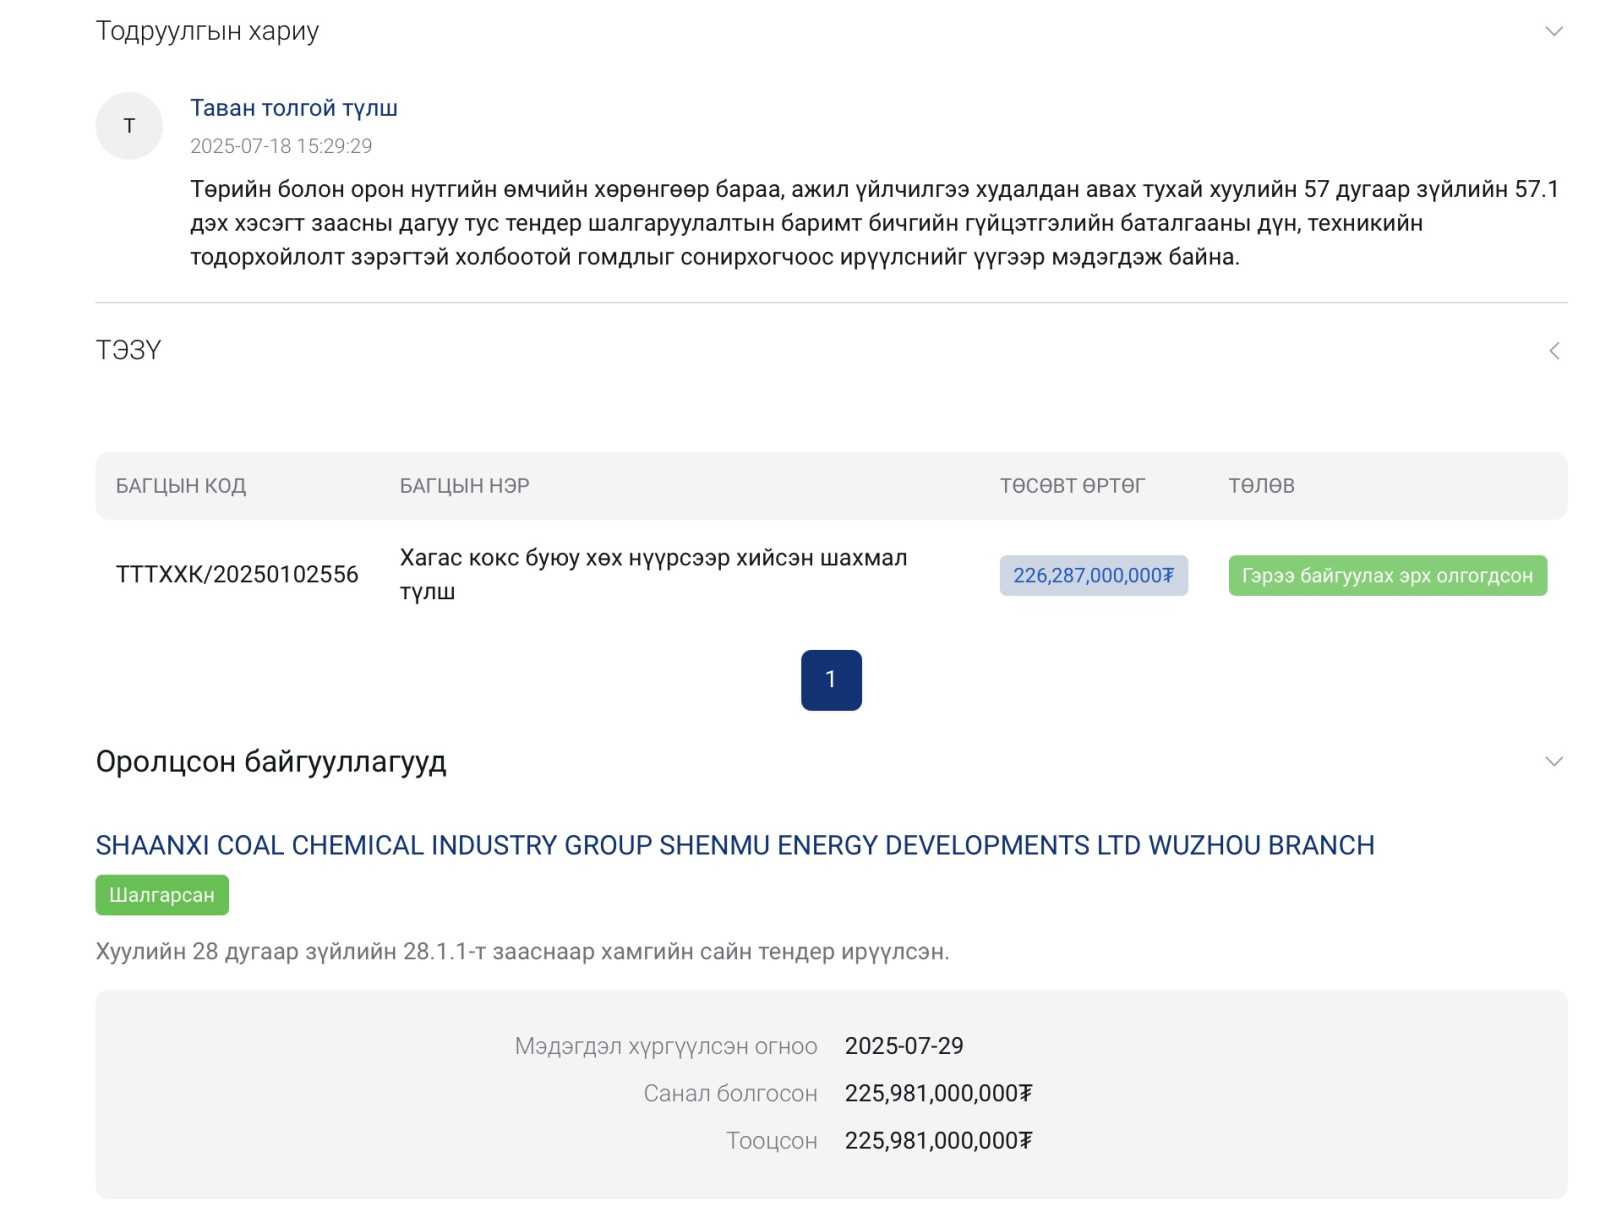Click the timestamp 2025-07-18 15:29:29
The width and height of the screenshot is (1600, 1212).
pyautogui.click(x=281, y=146)
